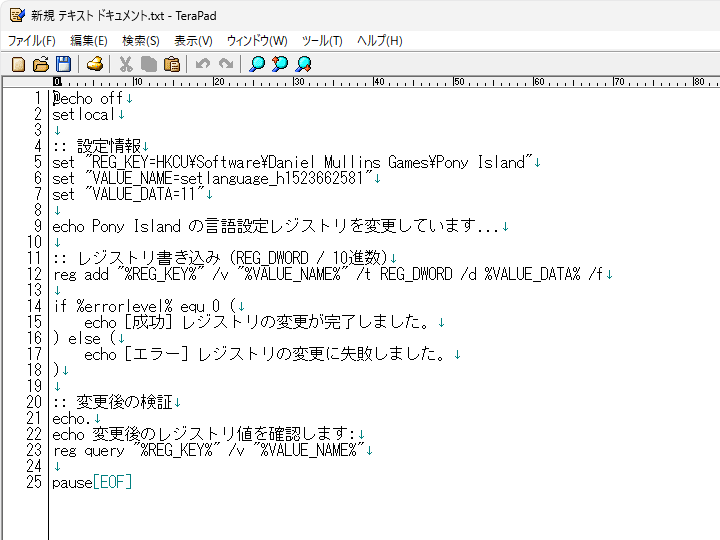This screenshot has width=720, height=540.
Task: Click "if %errorlevel% equ 0"
Action: coord(136,306)
